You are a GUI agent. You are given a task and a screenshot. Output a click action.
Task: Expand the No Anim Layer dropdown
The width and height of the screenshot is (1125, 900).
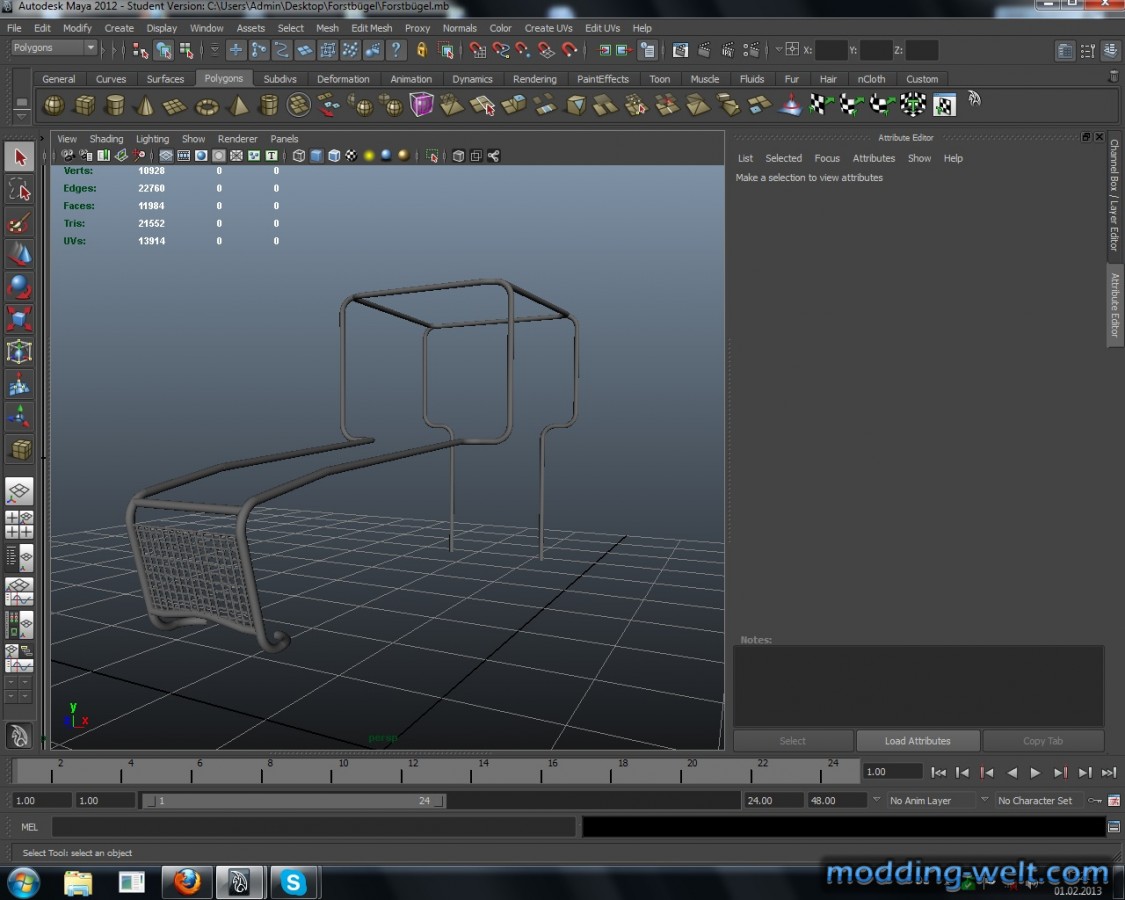(x=876, y=800)
